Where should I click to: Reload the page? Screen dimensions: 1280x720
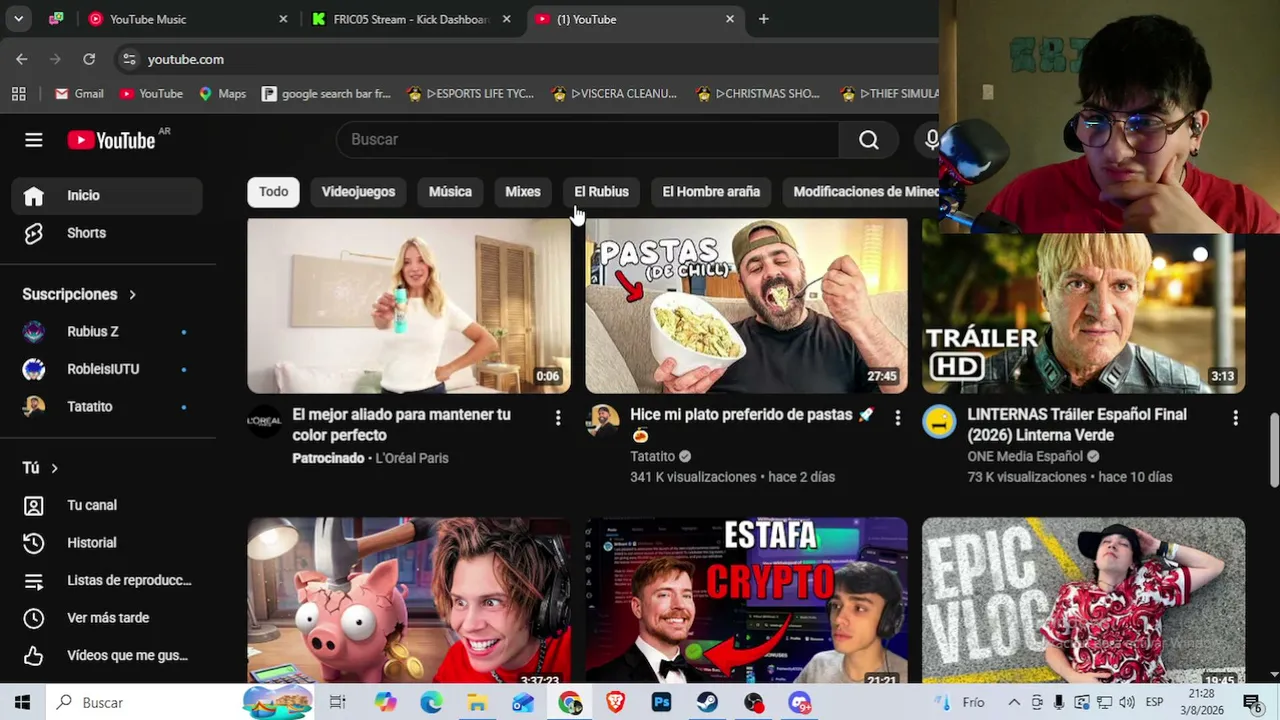[89, 59]
